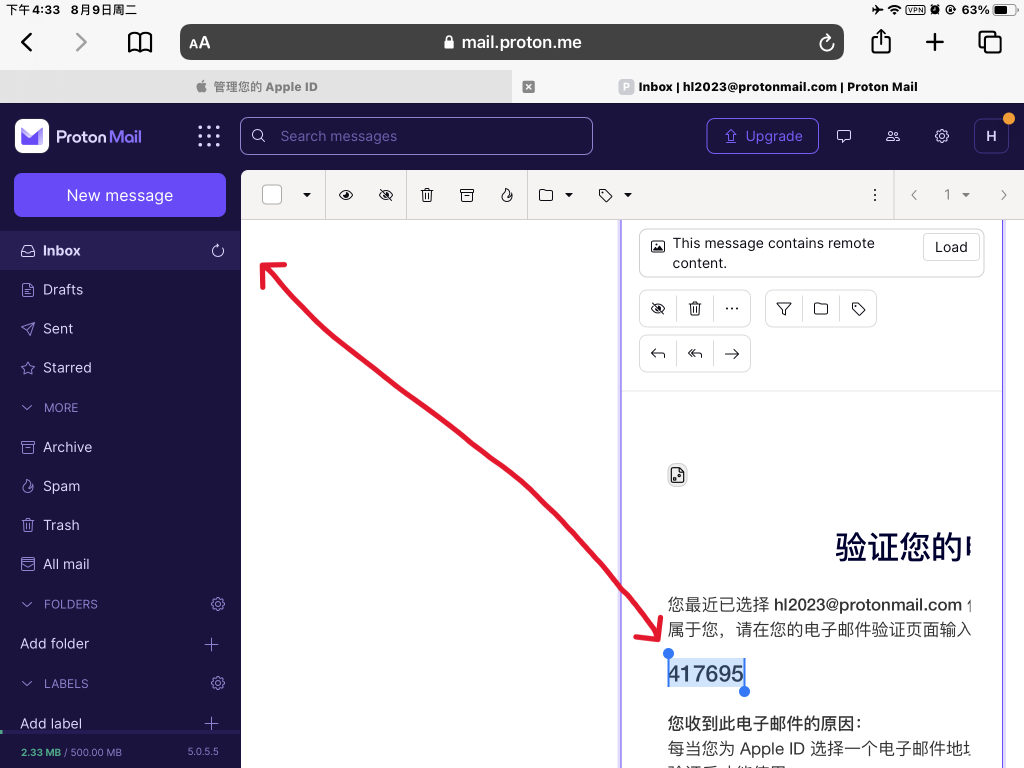Go forward with Safari forward arrow
Image resolution: width=1024 pixels, height=768 pixels.
click(x=80, y=42)
